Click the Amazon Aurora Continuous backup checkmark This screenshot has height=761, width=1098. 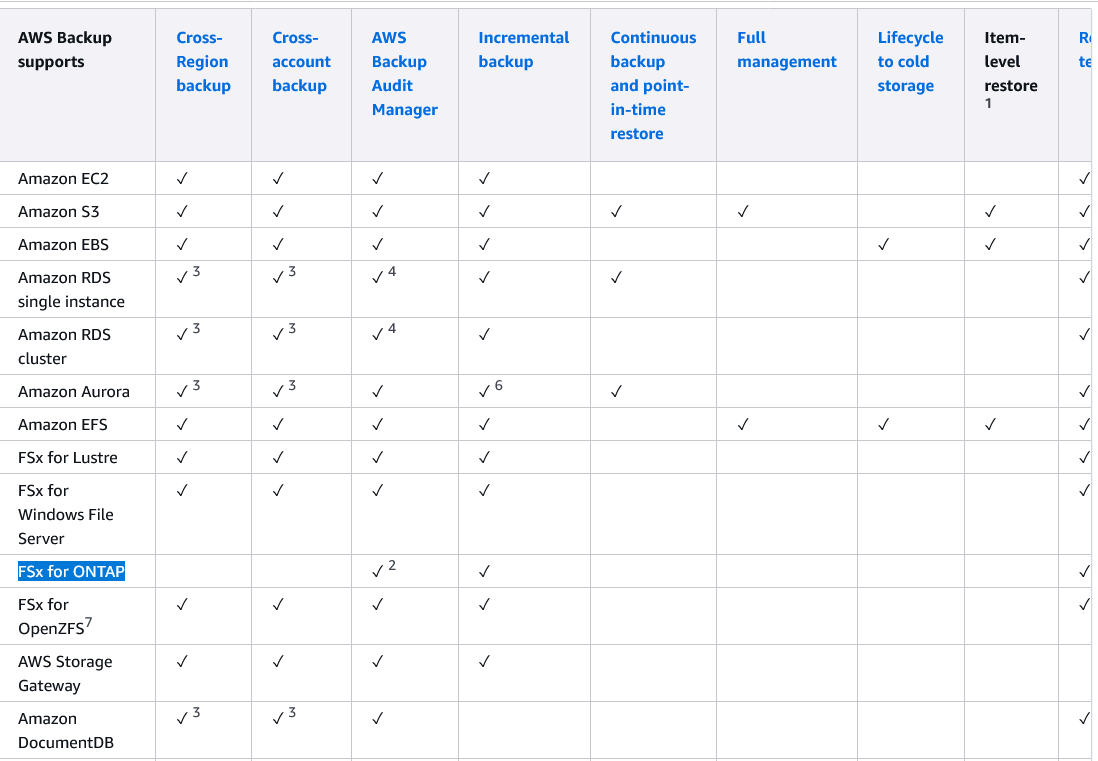click(x=616, y=392)
